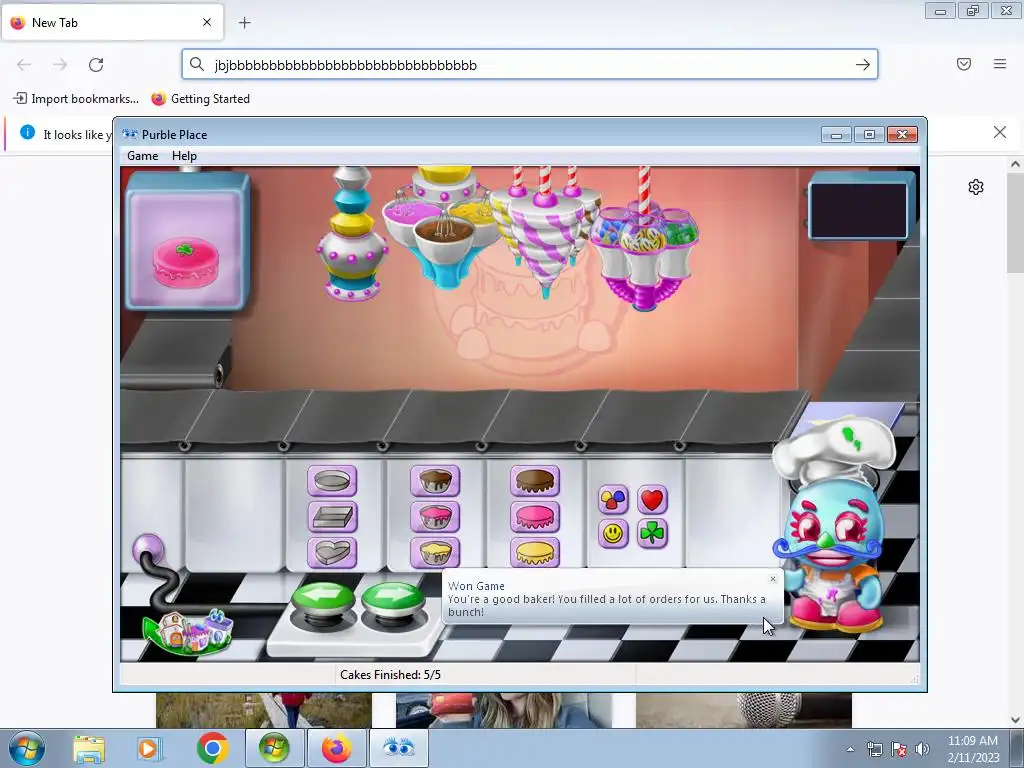Select the square cake pan button

tap(332, 517)
